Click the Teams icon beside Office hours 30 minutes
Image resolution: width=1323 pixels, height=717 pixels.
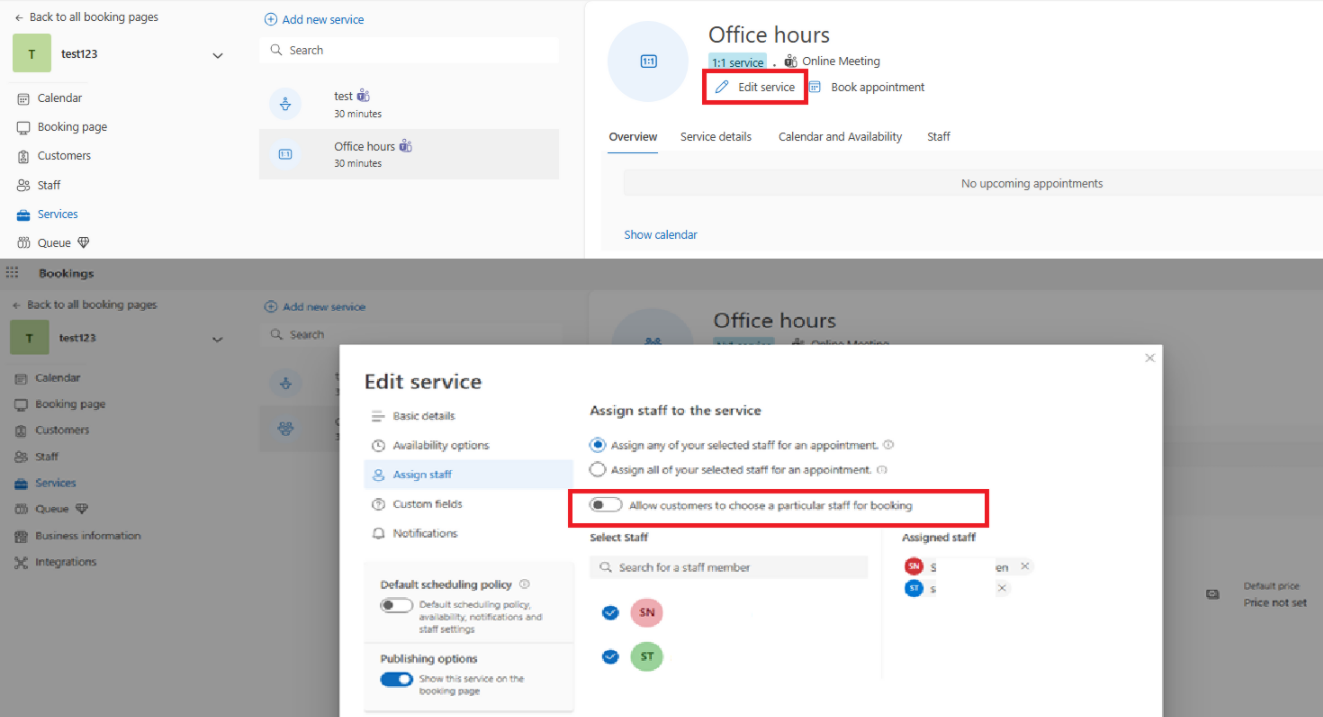pyautogui.click(x=405, y=146)
